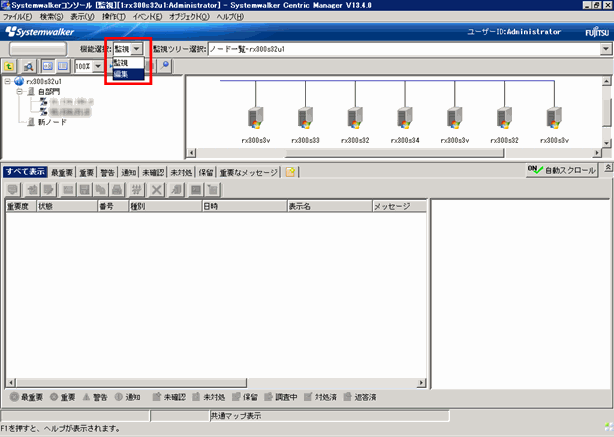Click the 対処済 legend entry
This screenshot has height=437, width=614.
click(x=321, y=397)
